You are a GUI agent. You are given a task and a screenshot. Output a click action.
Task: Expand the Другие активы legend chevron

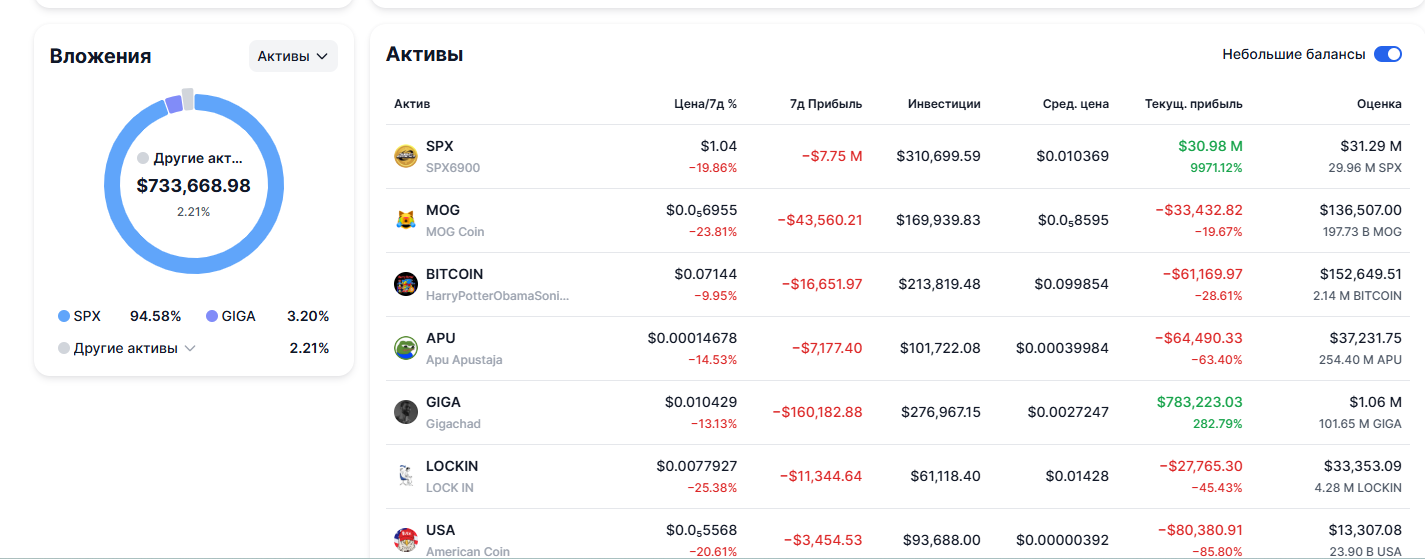coord(190,348)
